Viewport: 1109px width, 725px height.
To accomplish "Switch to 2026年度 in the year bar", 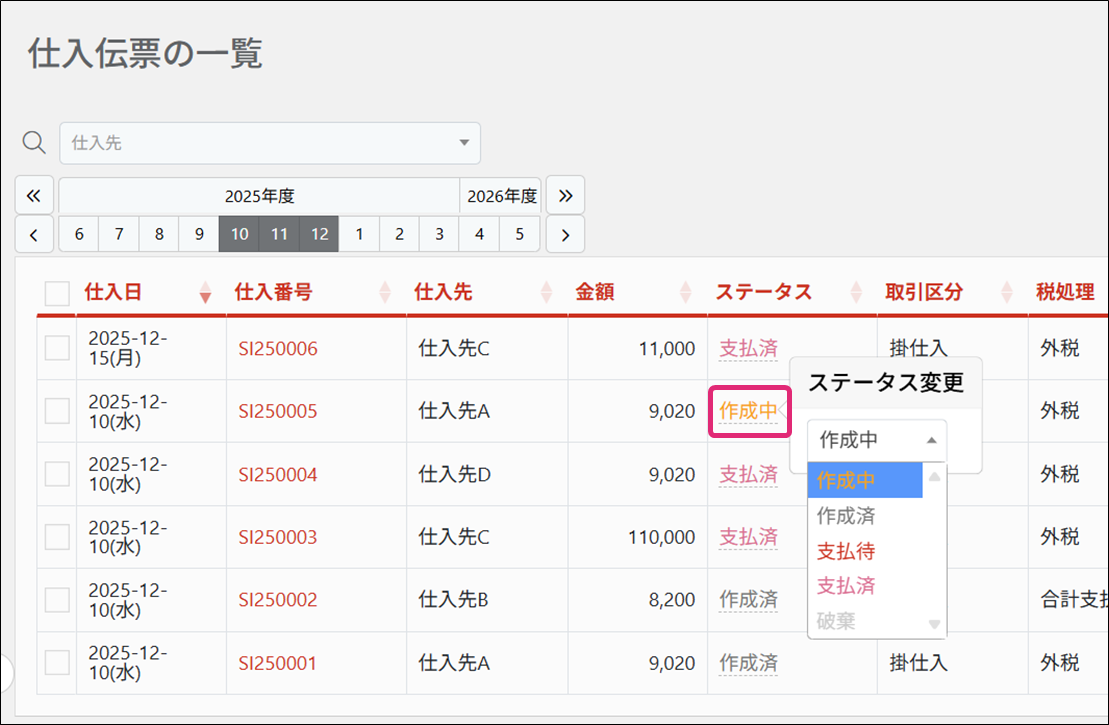I will pyautogui.click(x=500, y=195).
